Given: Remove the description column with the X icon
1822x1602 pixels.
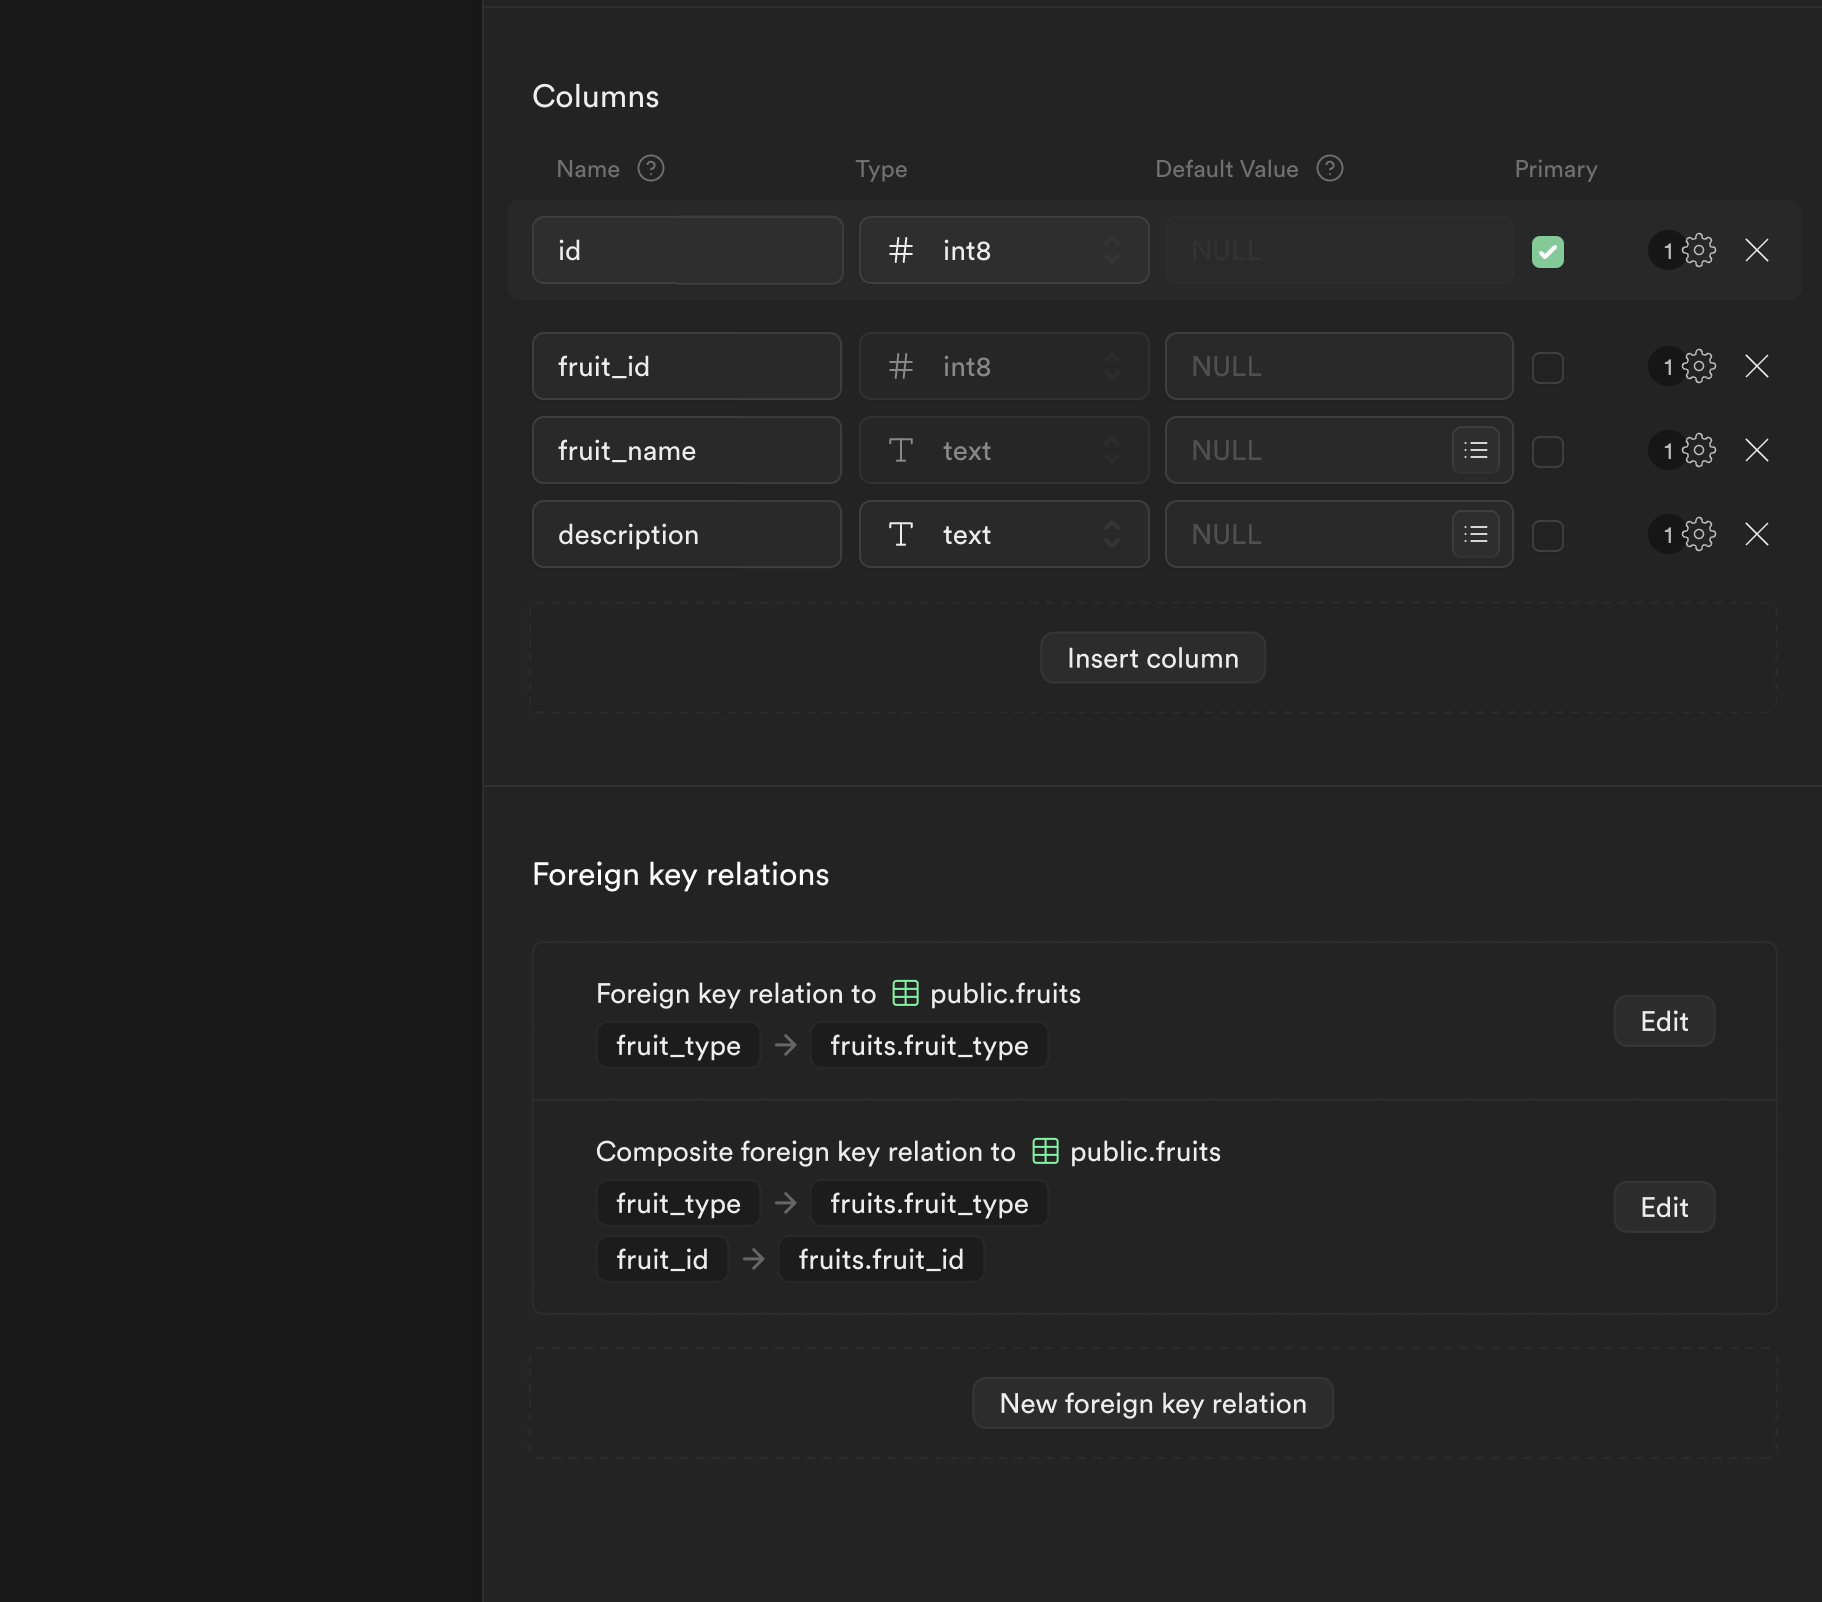Looking at the screenshot, I should 1758,534.
